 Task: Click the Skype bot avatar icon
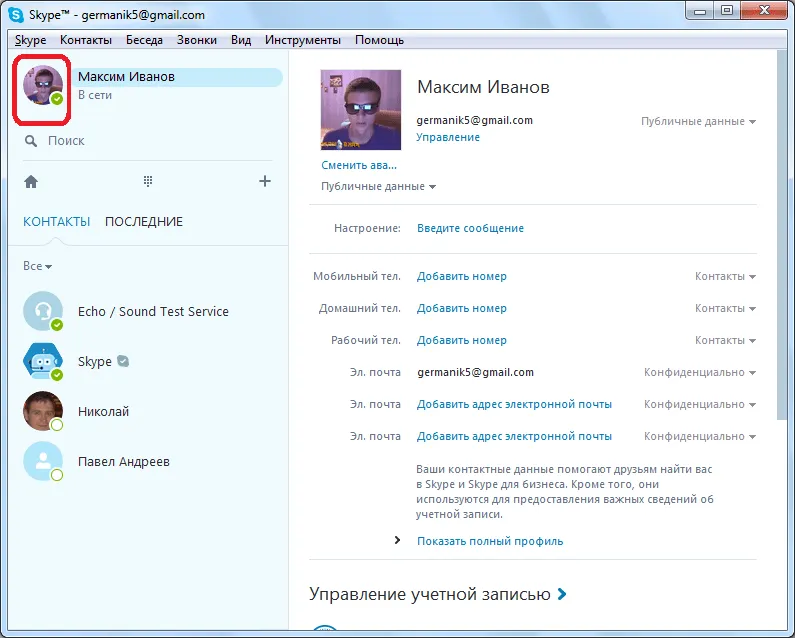pos(43,361)
